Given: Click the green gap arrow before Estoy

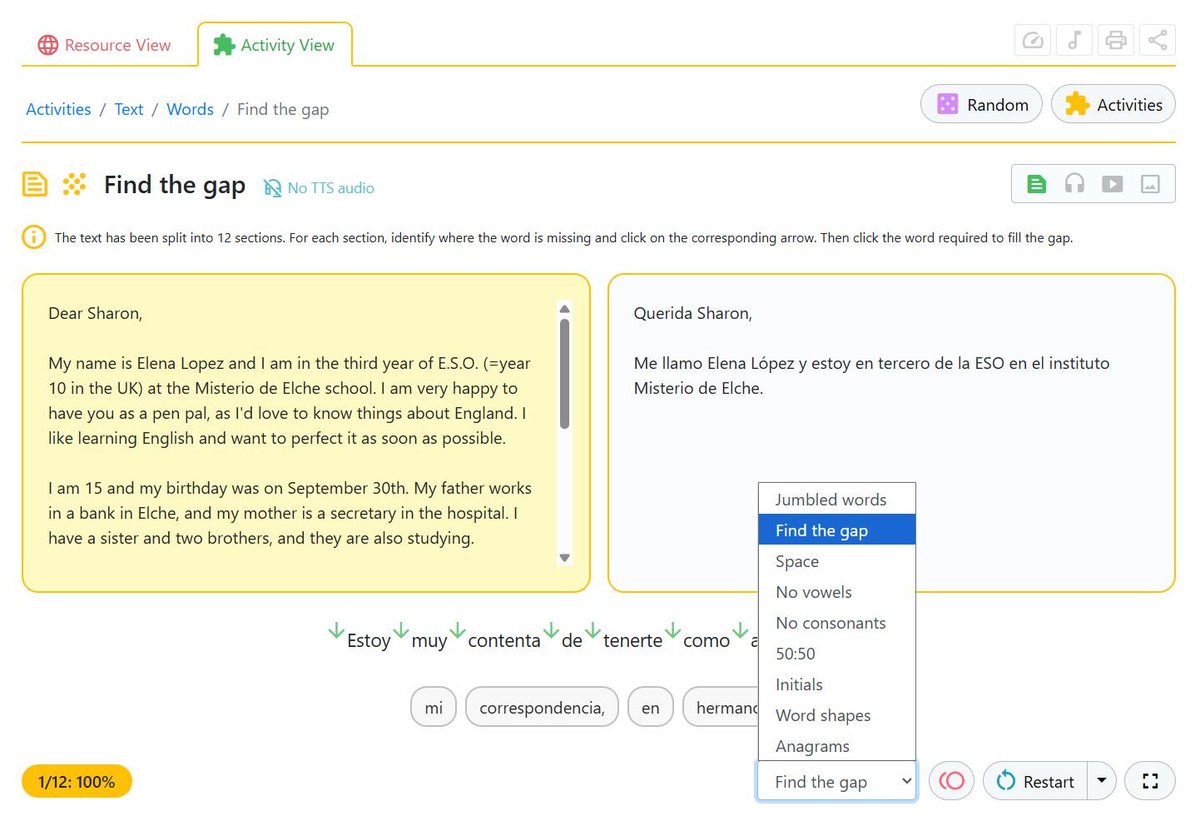Looking at the screenshot, I should coord(336,630).
